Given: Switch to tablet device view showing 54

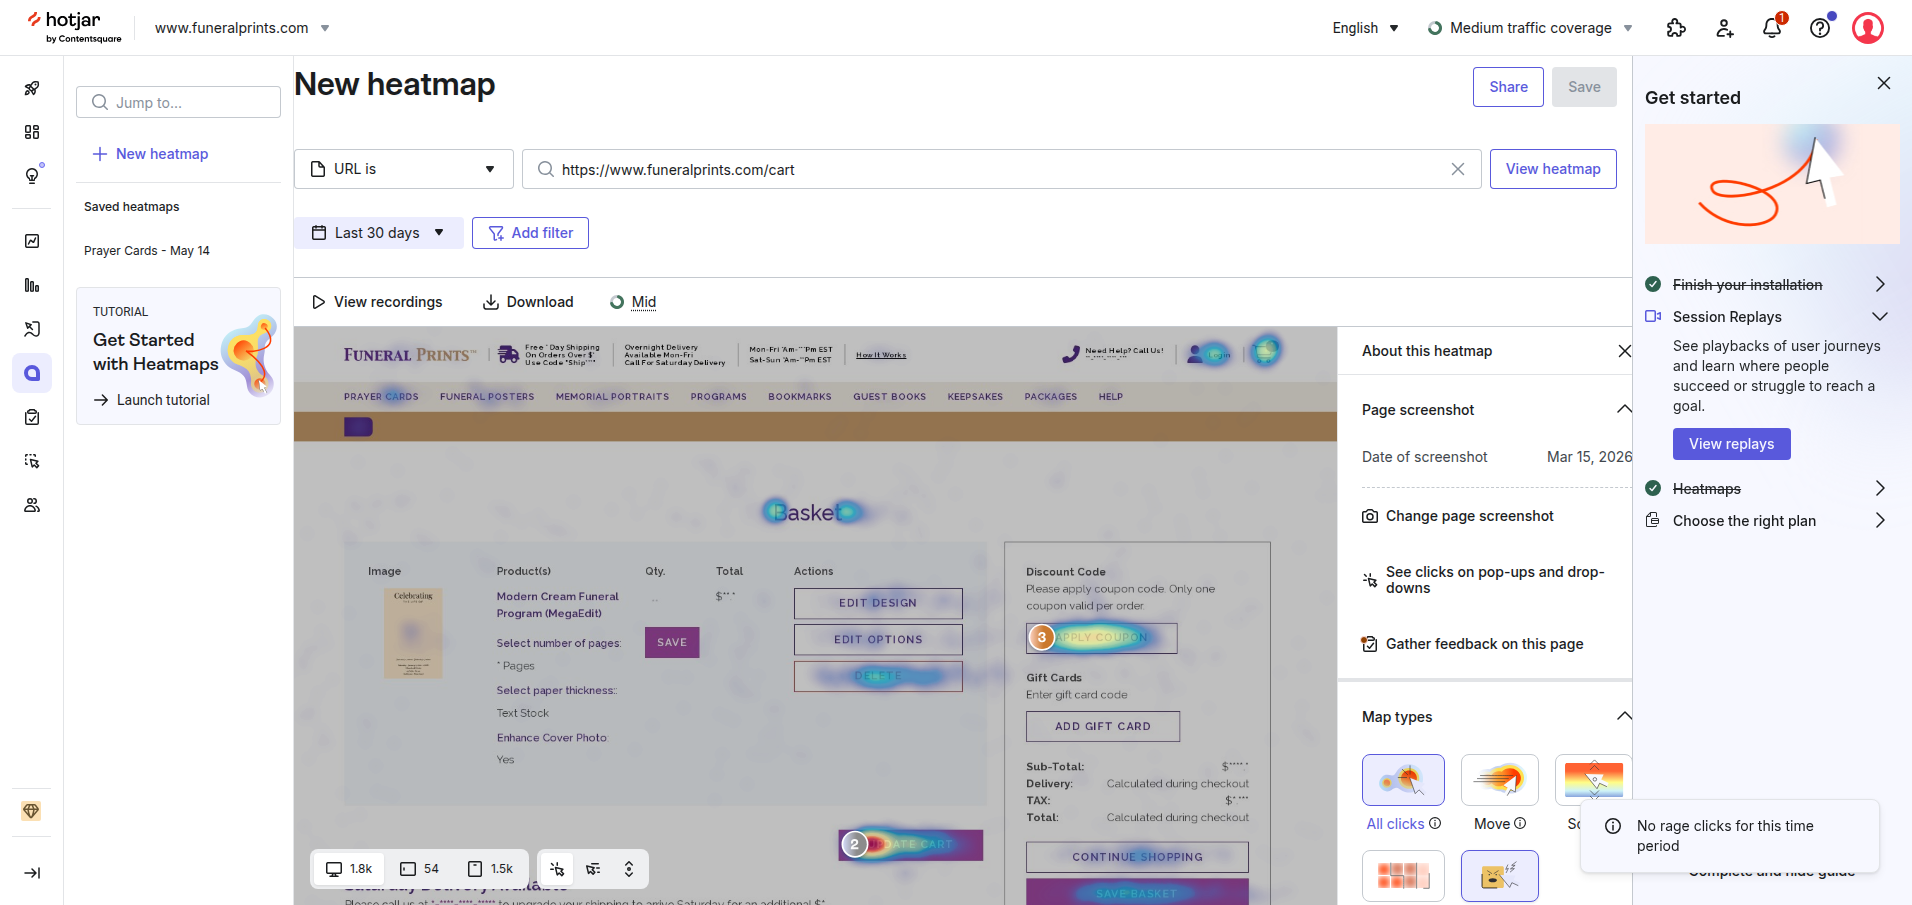Looking at the screenshot, I should 420,869.
